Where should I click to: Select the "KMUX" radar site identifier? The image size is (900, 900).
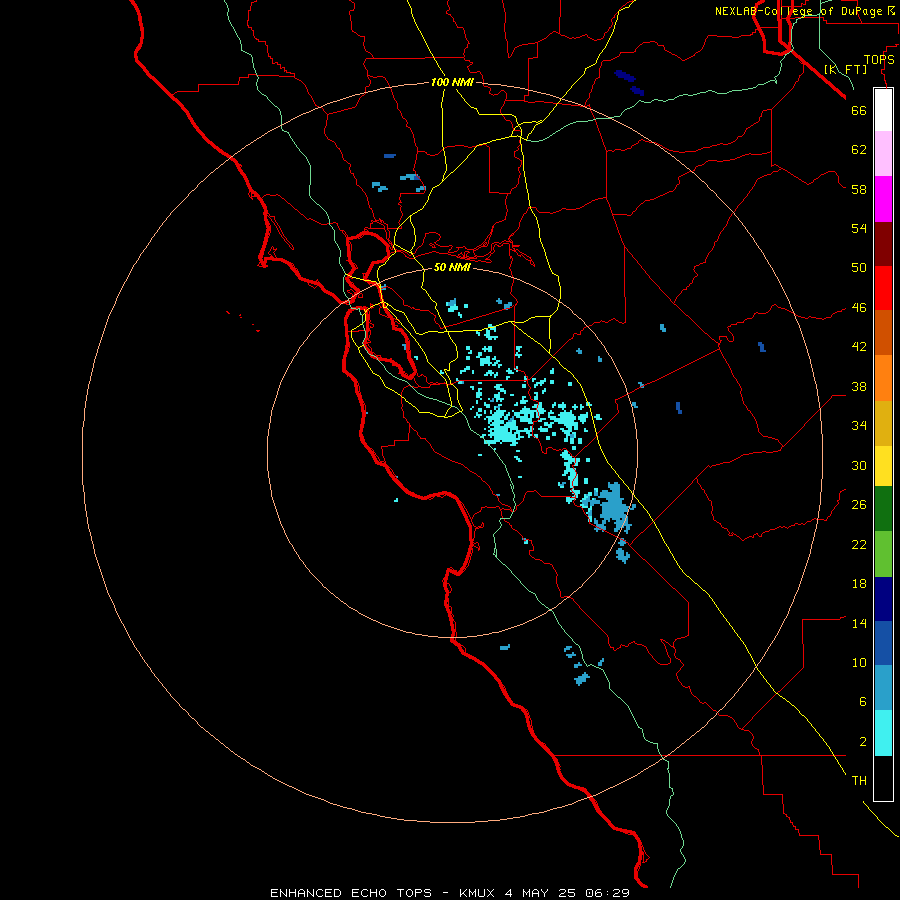[x=476, y=893]
